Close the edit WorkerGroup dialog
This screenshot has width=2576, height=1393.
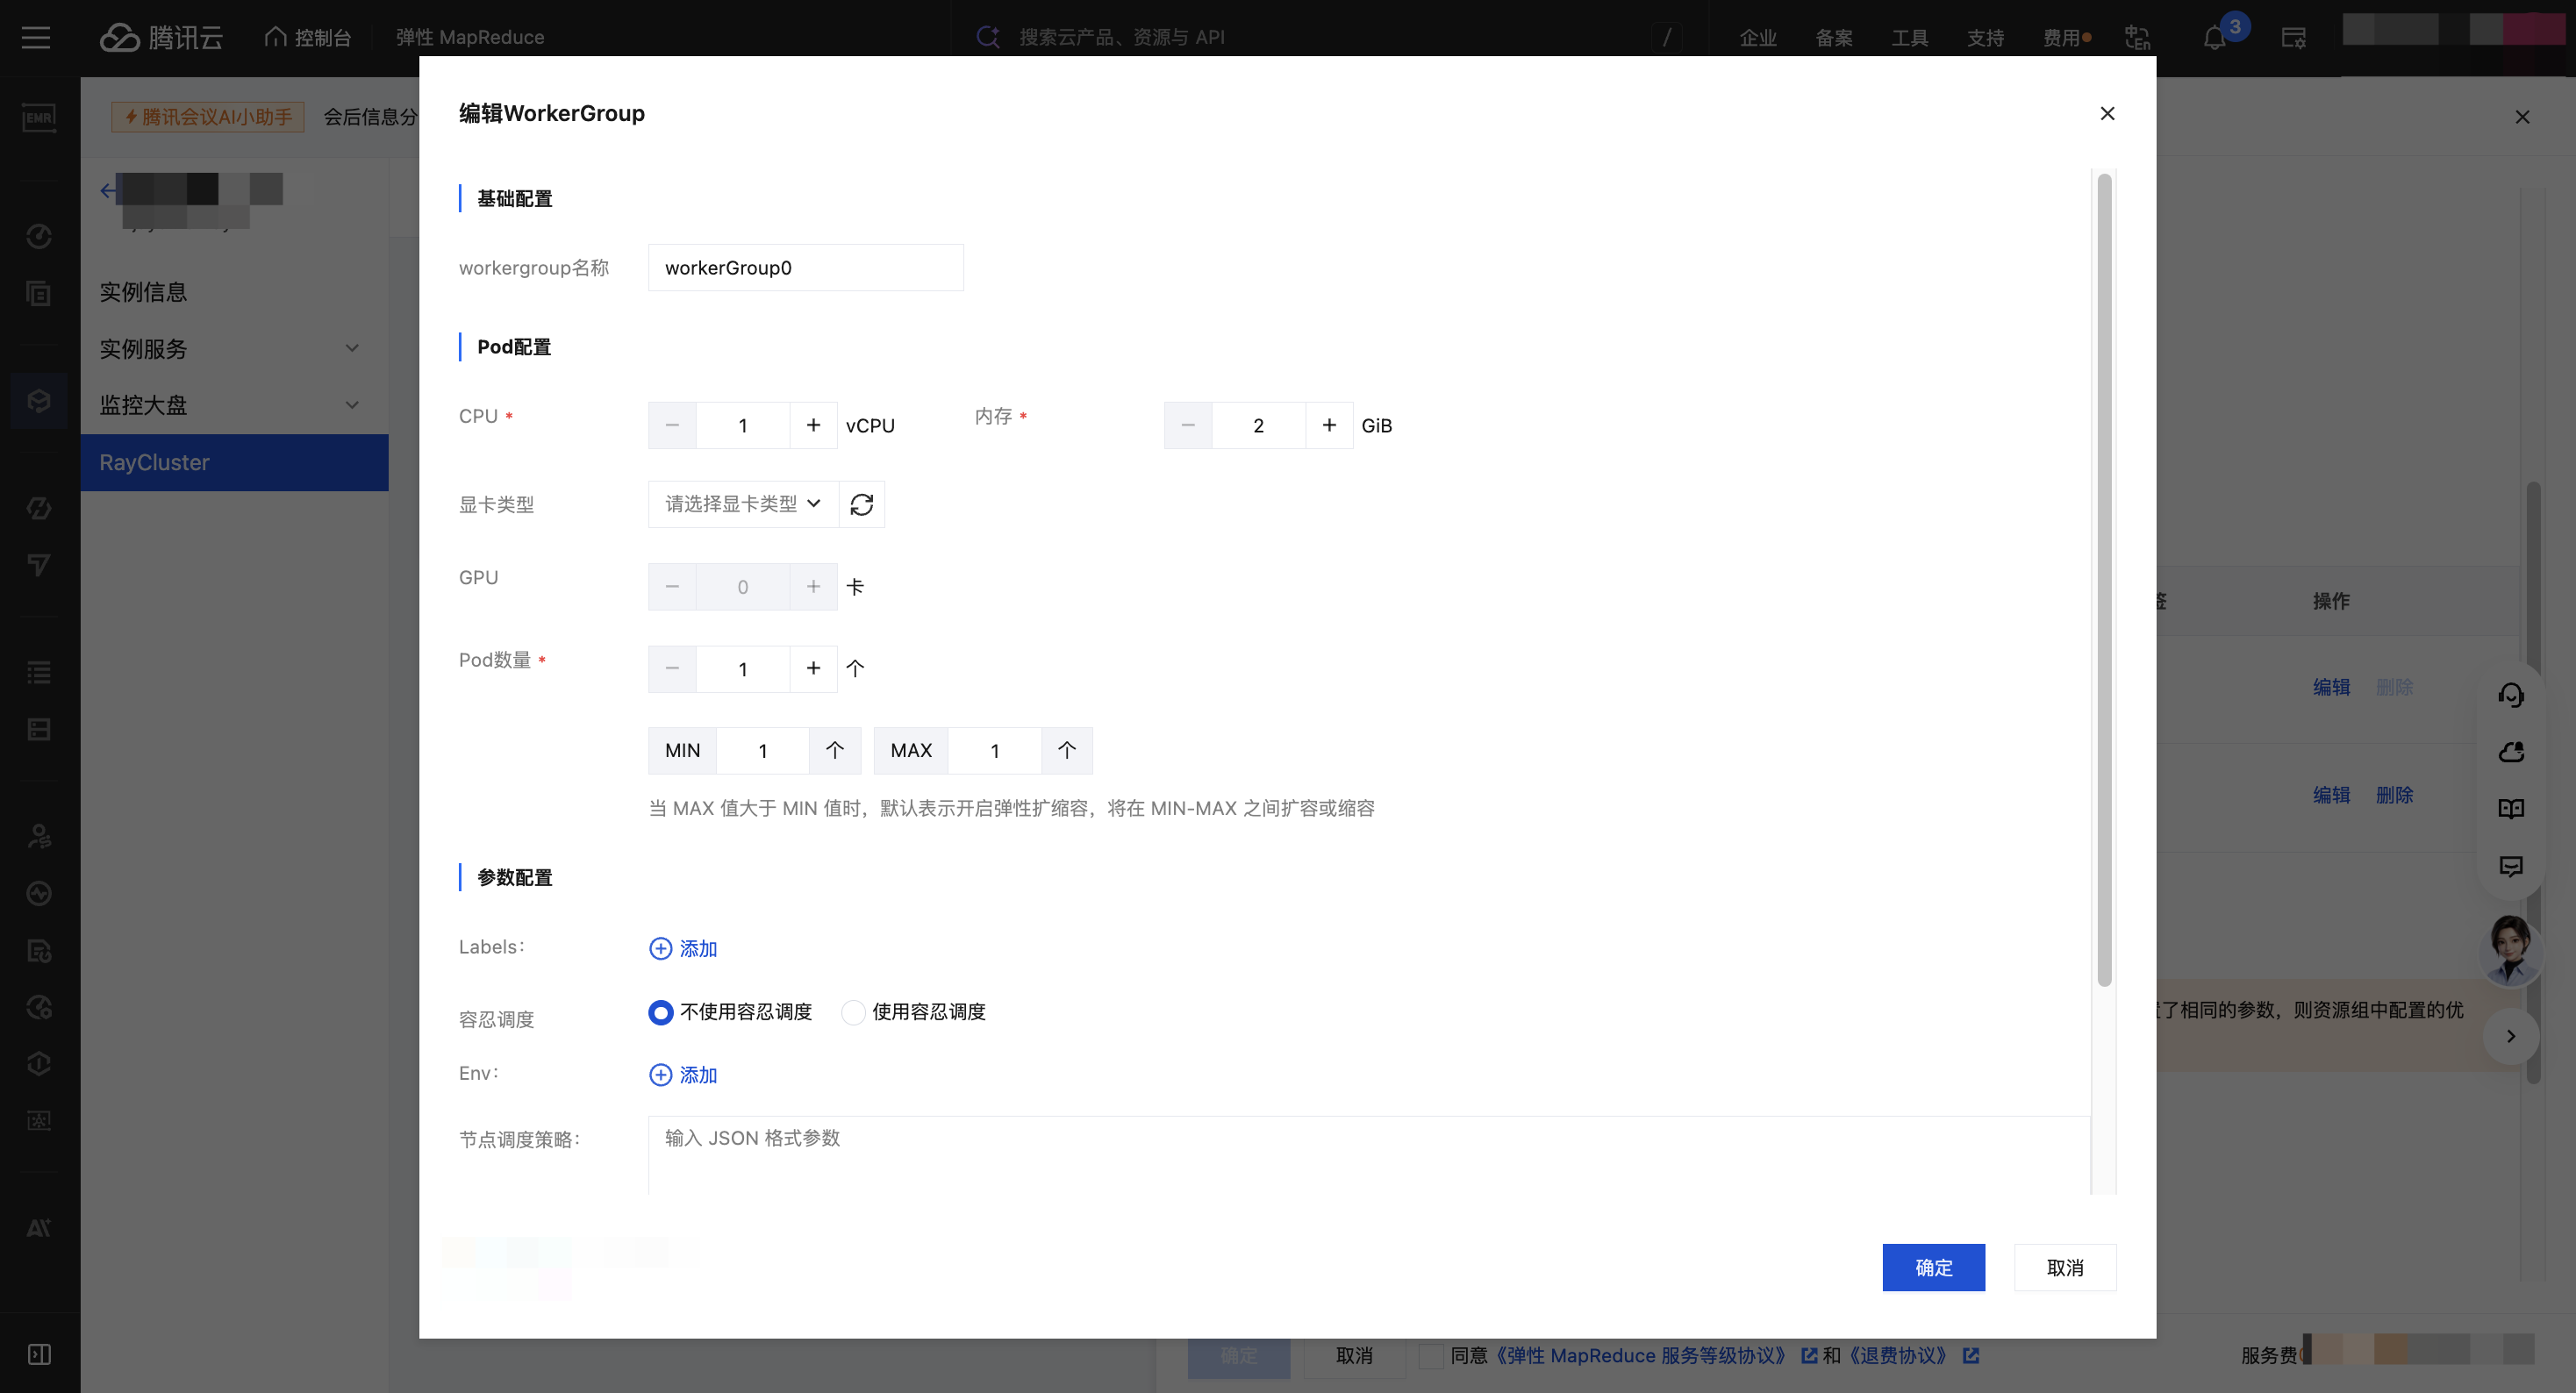click(2107, 114)
